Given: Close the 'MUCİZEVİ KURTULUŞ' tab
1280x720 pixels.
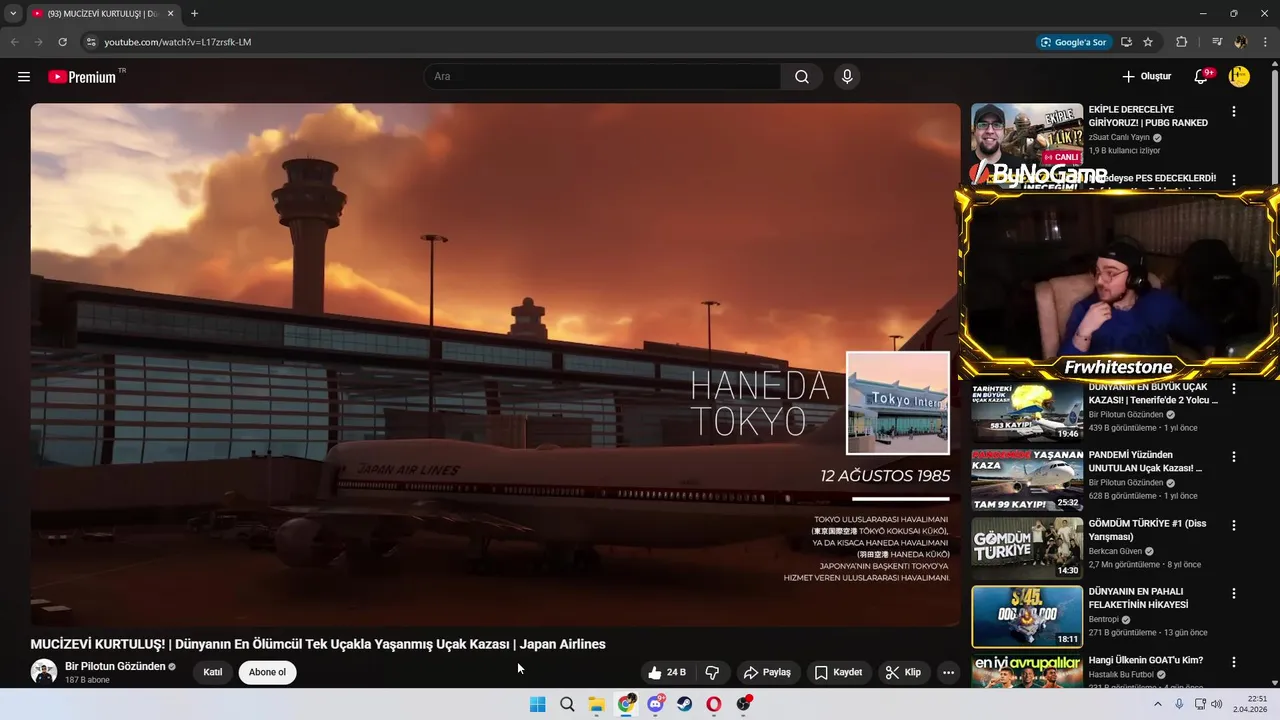Looking at the screenshot, I should (170, 13).
